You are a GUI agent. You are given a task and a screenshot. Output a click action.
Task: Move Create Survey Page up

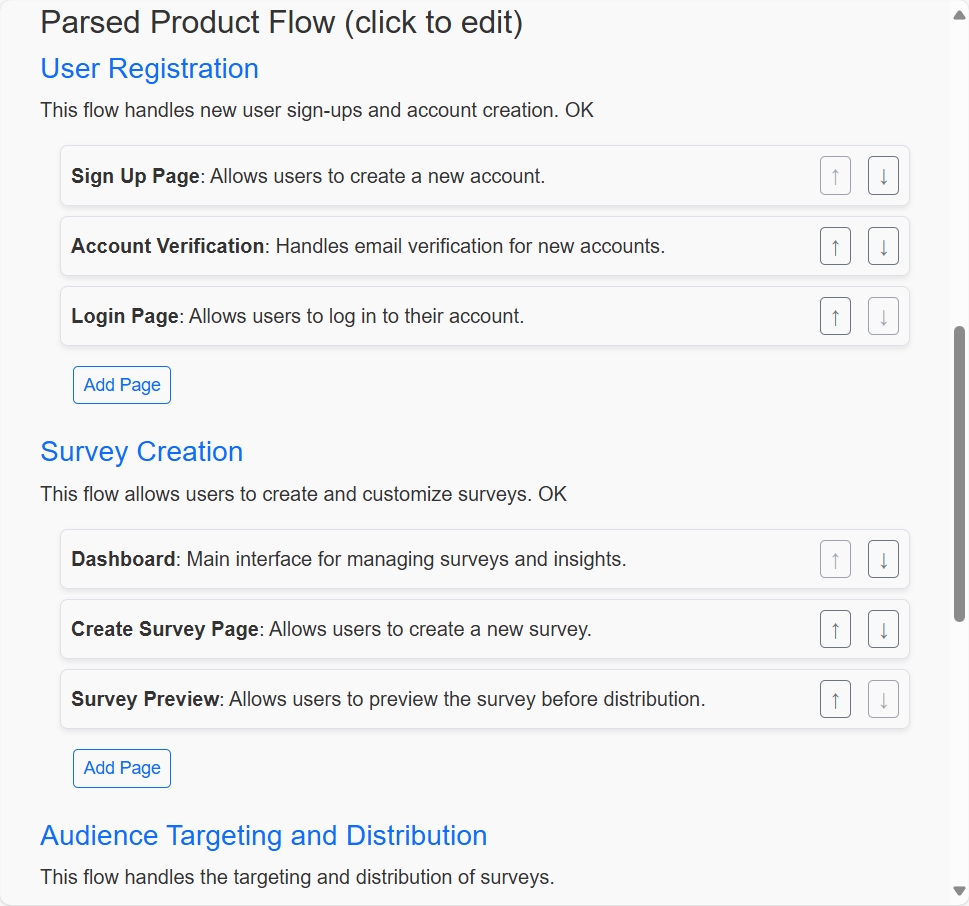point(835,629)
